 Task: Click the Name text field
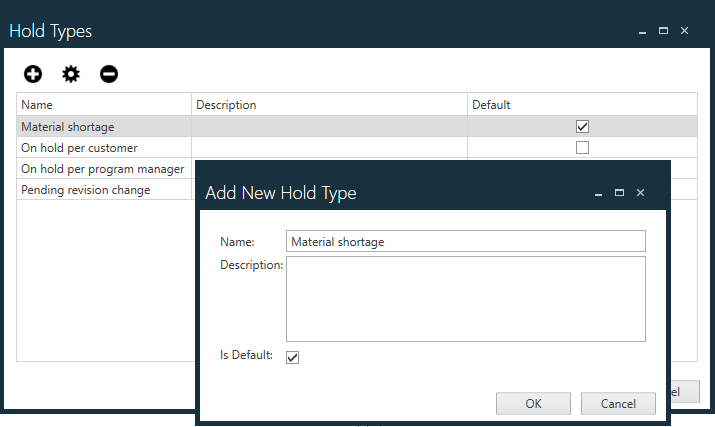pyautogui.click(x=465, y=241)
